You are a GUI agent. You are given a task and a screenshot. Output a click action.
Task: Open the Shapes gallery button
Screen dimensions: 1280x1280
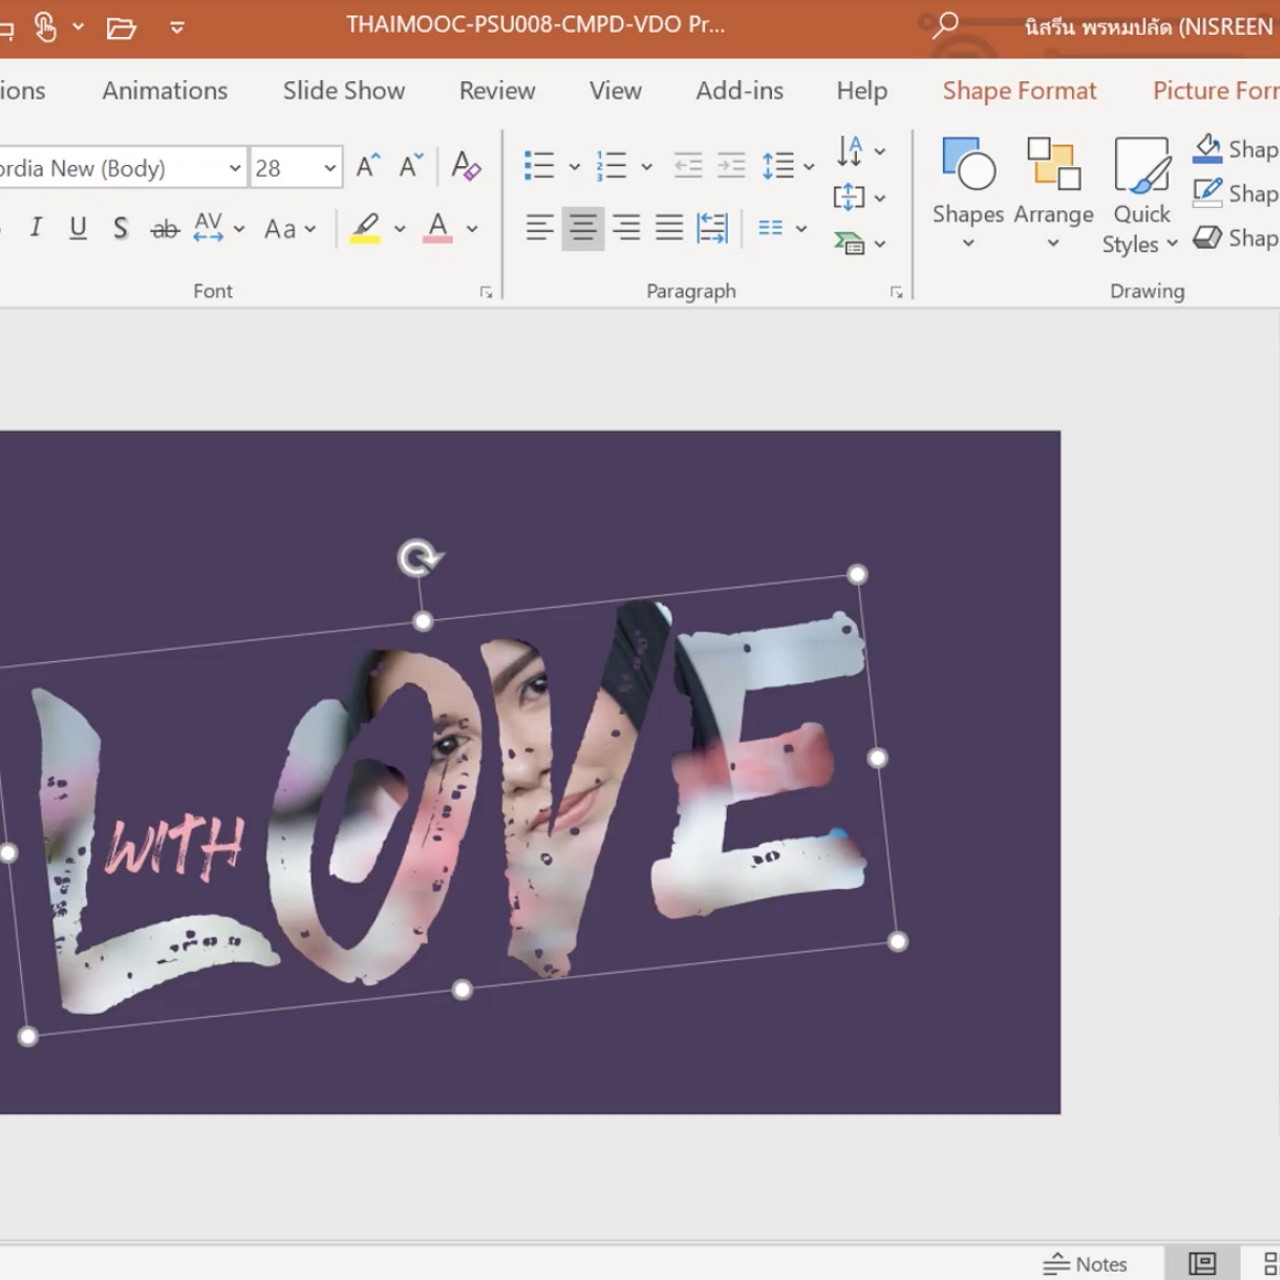[x=968, y=193]
